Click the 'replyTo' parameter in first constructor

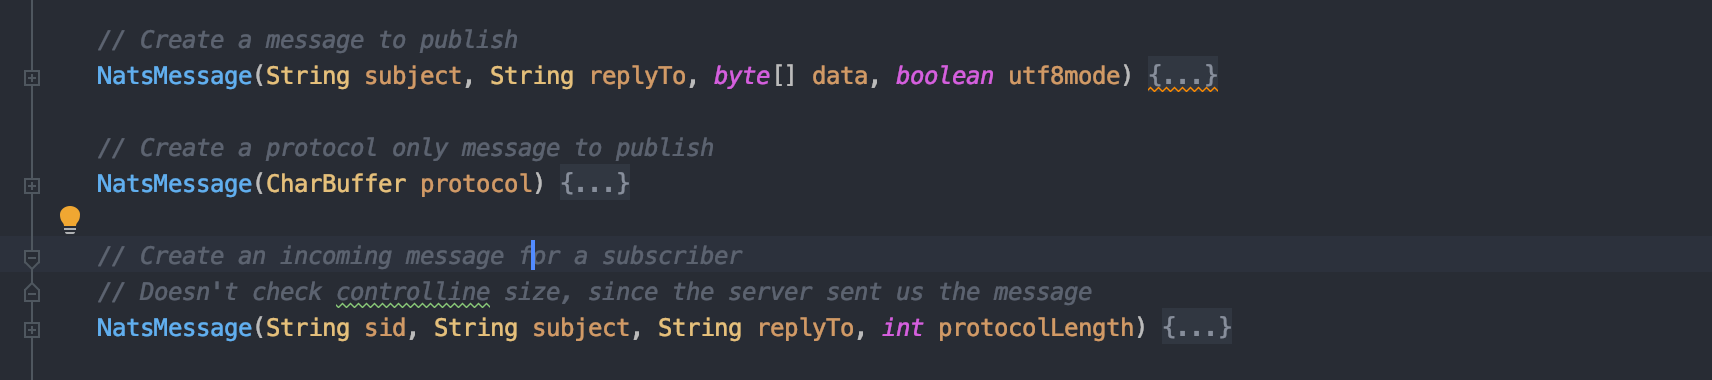[638, 76]
